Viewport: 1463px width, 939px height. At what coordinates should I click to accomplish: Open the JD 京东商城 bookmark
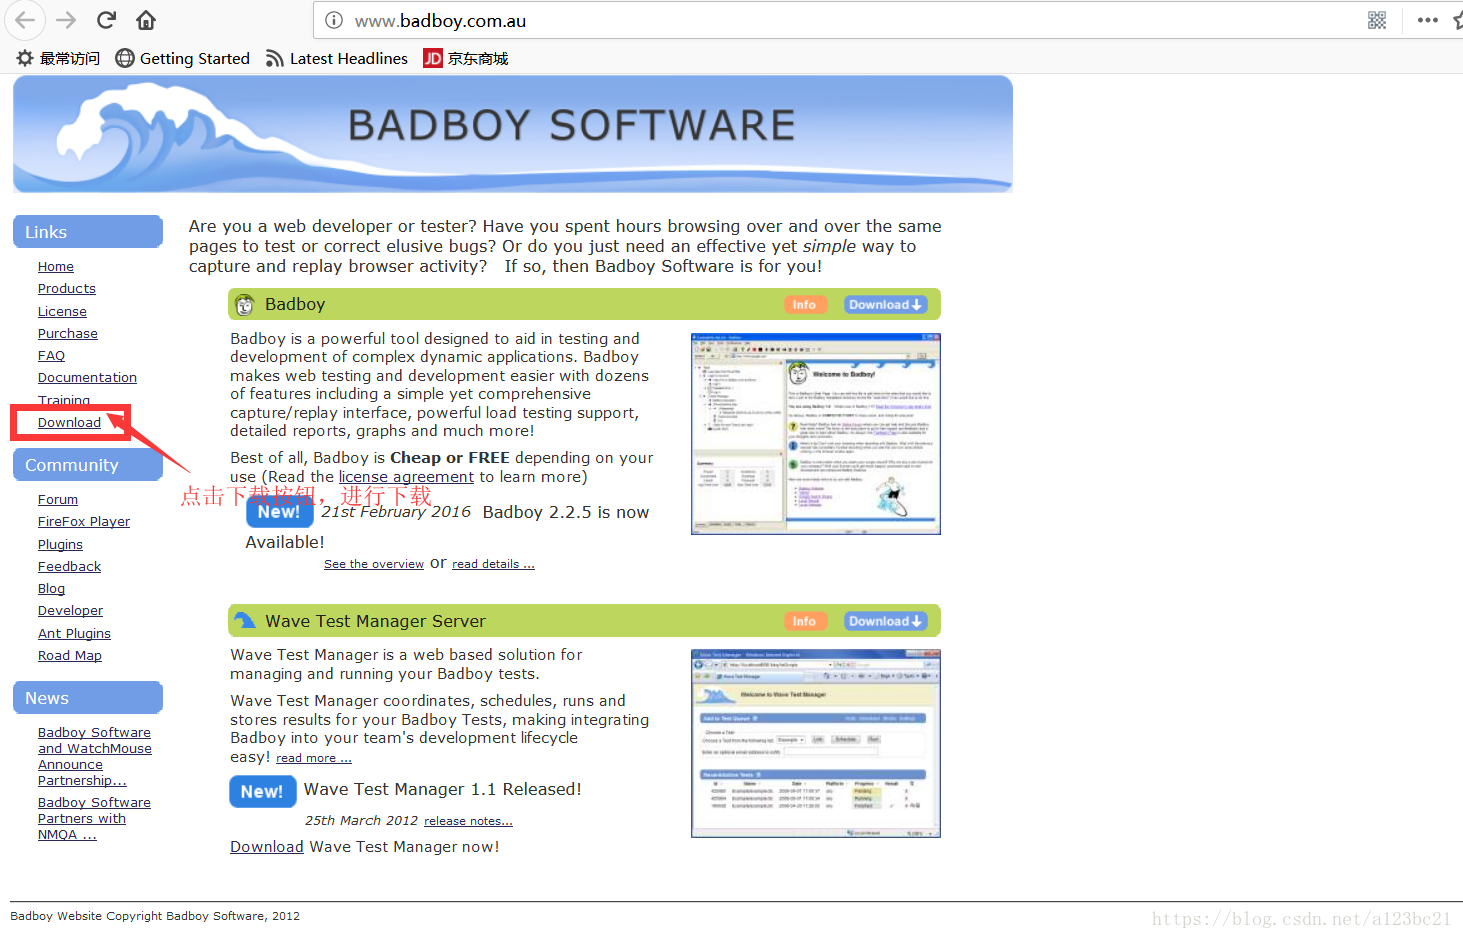click(x=466, y=59)
